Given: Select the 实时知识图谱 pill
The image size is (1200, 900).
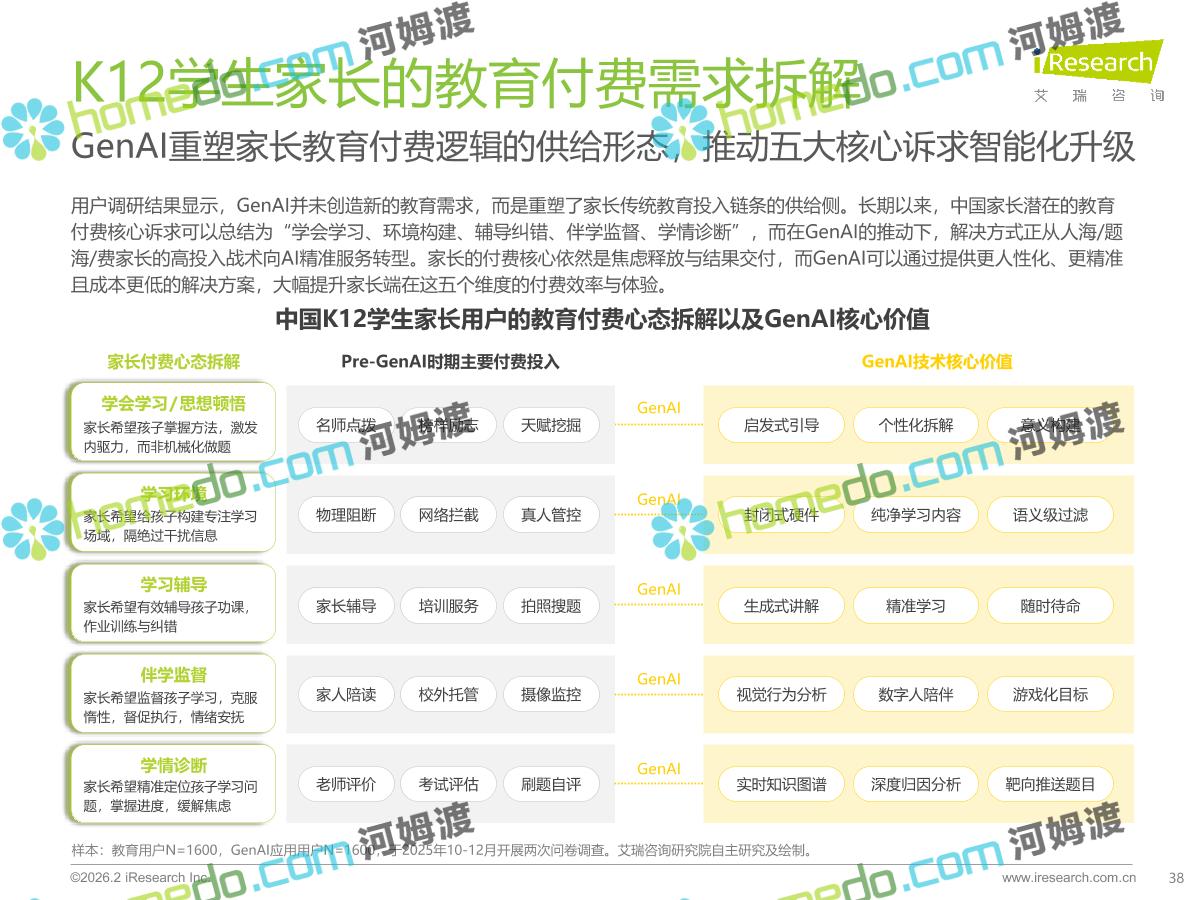Looking at the screenshot, I should (780, 785).
